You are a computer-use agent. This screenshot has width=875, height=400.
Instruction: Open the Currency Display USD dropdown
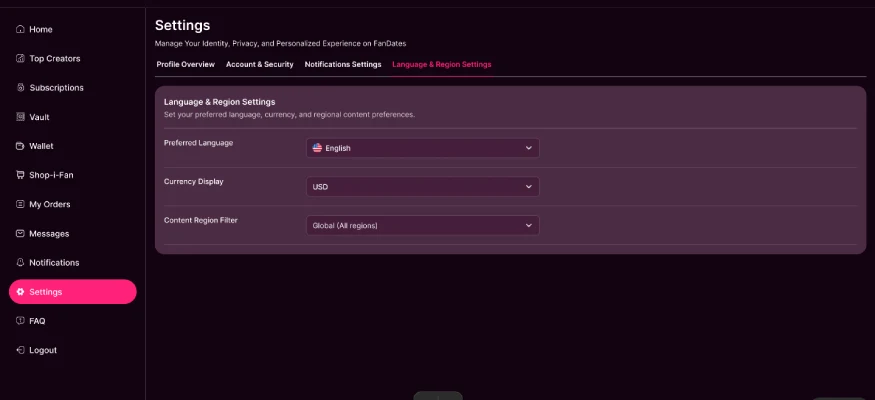422,187
